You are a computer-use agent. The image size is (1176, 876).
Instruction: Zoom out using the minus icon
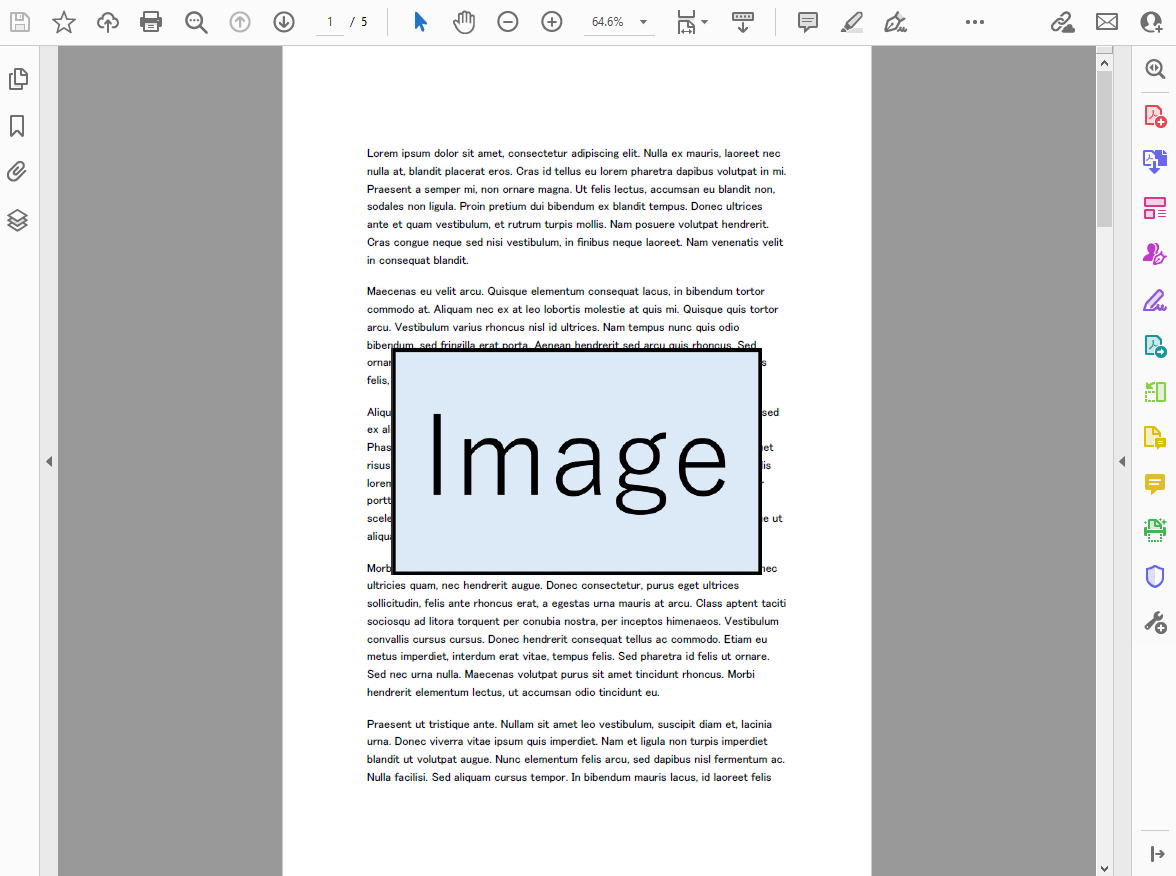point(507,21)
